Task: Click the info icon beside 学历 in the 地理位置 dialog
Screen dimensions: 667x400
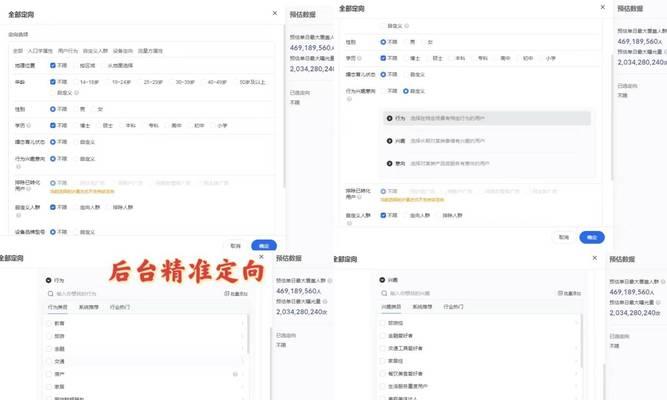Action: [x=29, y=126]
